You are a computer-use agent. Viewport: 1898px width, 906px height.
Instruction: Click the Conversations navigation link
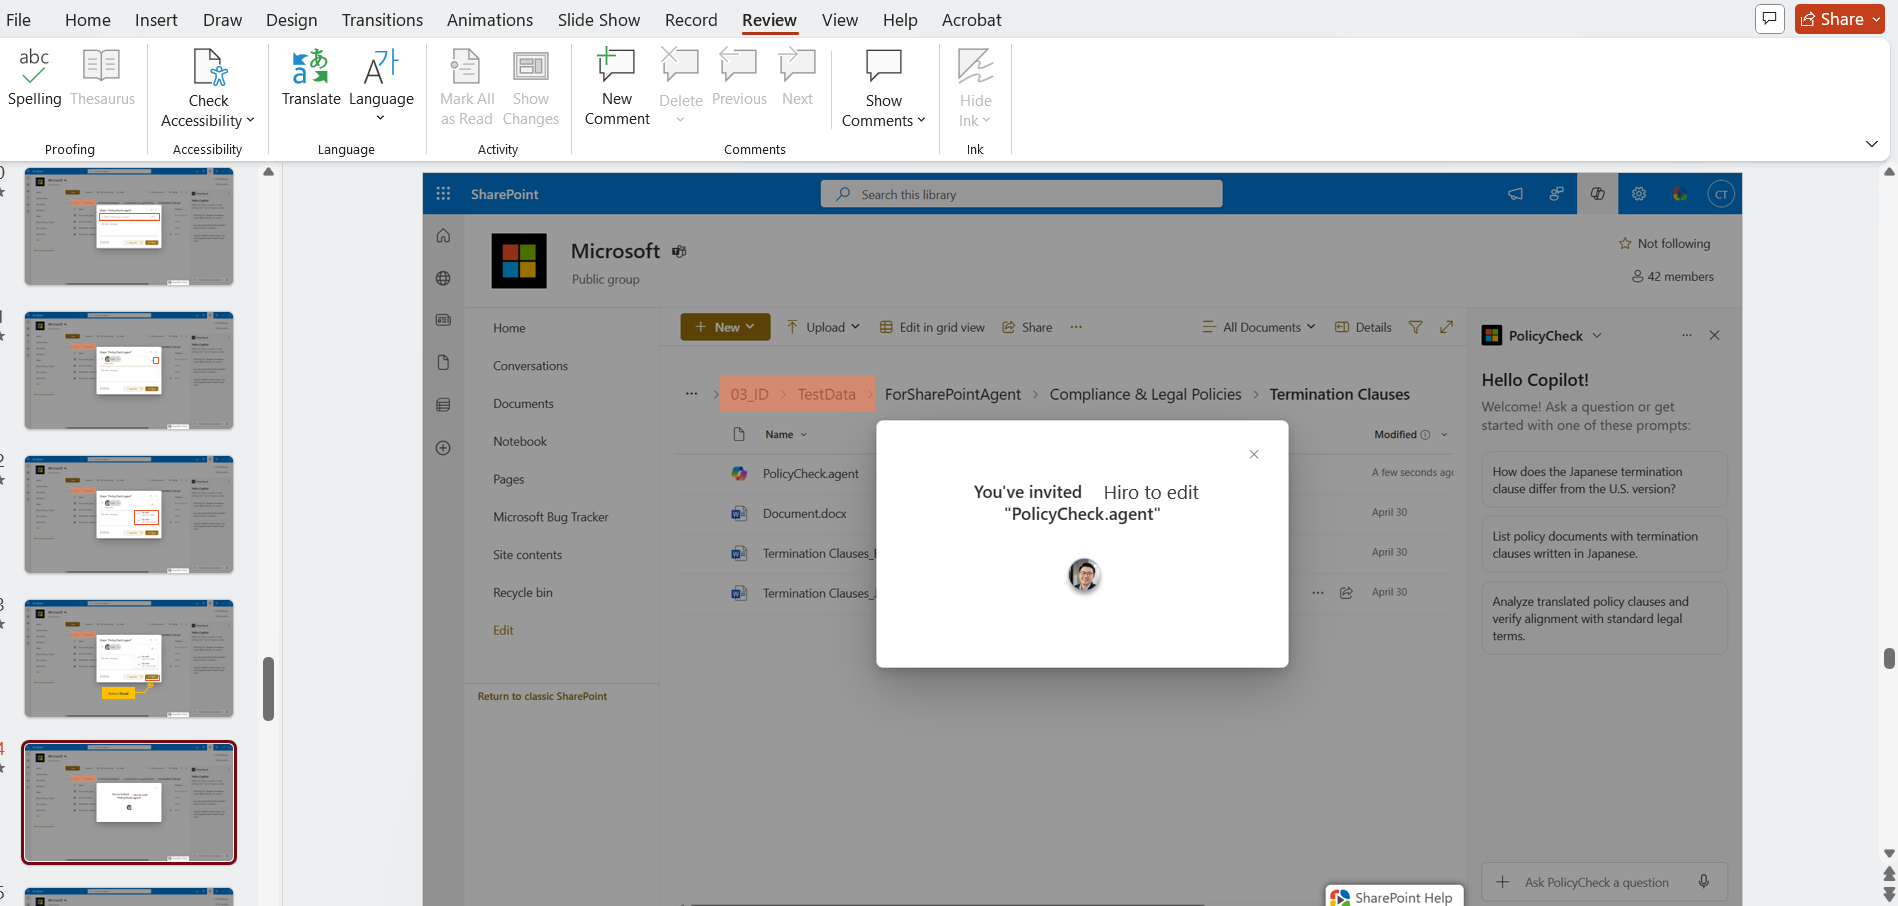click(530, 366)
